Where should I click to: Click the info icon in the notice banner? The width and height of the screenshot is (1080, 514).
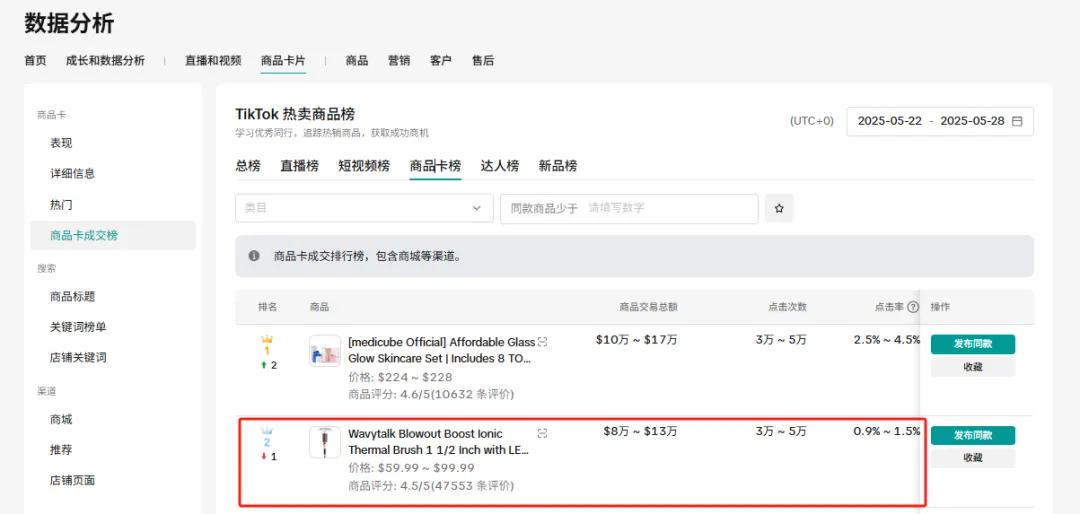click(x=254, y=256)
